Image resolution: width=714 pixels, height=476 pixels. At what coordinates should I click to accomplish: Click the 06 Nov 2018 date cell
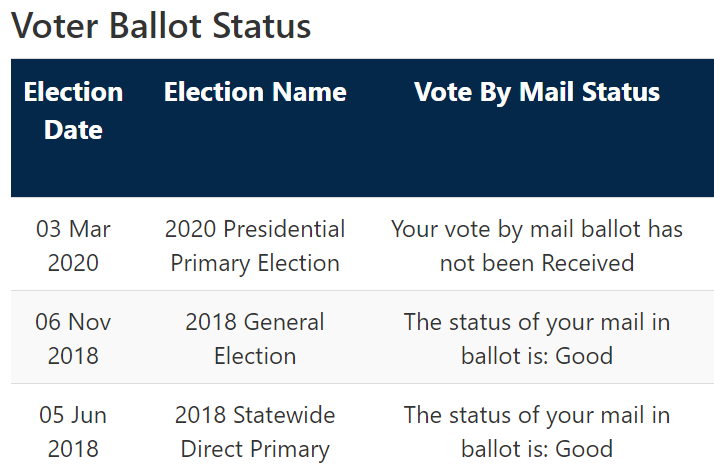[x=73, y=339]
